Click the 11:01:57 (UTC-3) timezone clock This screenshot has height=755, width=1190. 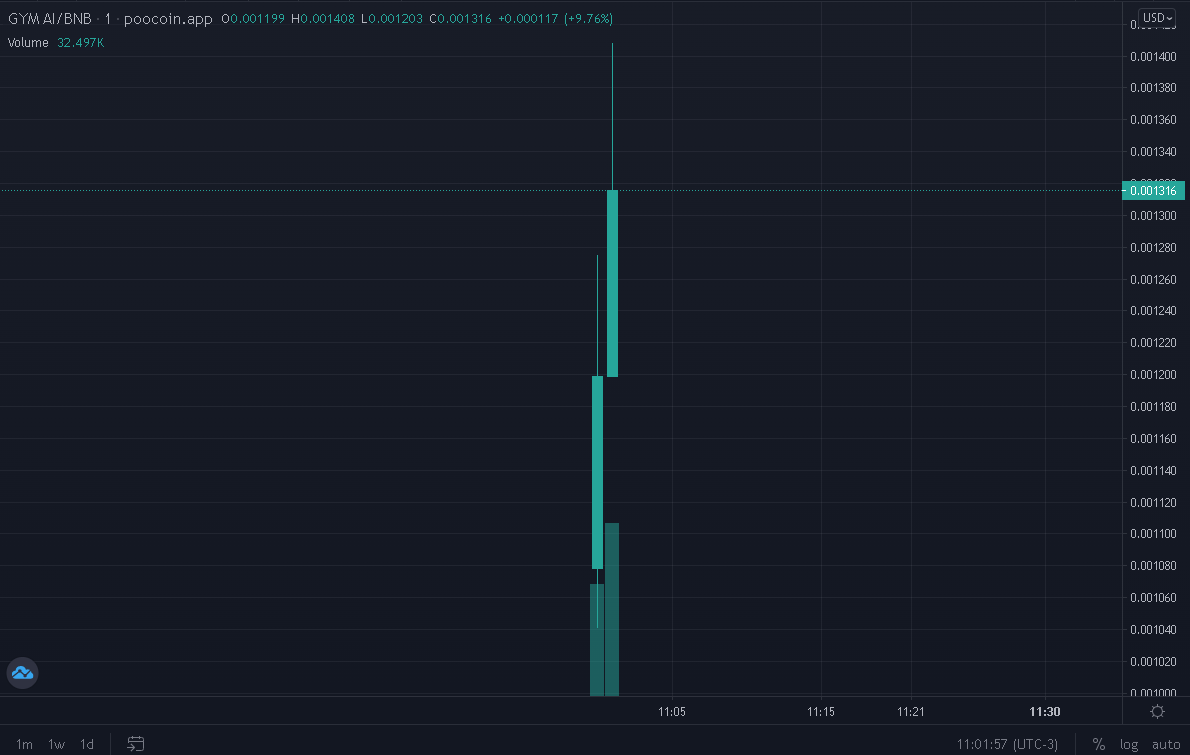[1007, 744]
